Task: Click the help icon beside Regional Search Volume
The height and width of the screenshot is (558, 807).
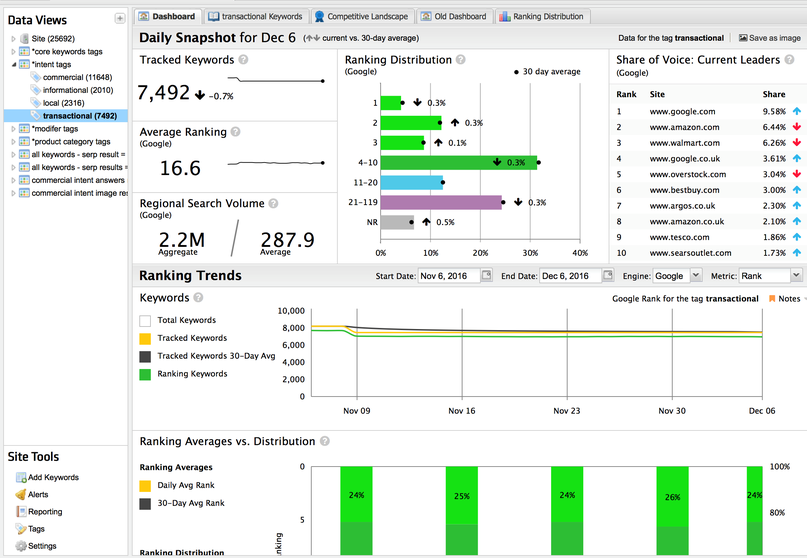Action: pos(273,203)
